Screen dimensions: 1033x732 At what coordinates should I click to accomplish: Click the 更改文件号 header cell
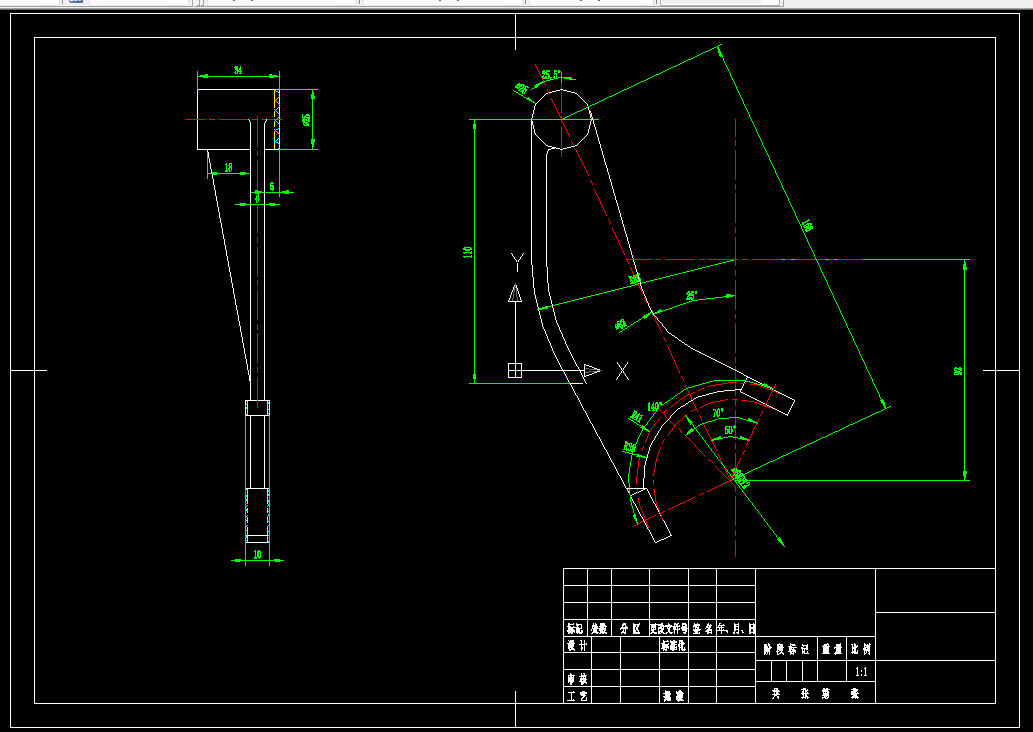pyautogui.click(x=669, y=629)
